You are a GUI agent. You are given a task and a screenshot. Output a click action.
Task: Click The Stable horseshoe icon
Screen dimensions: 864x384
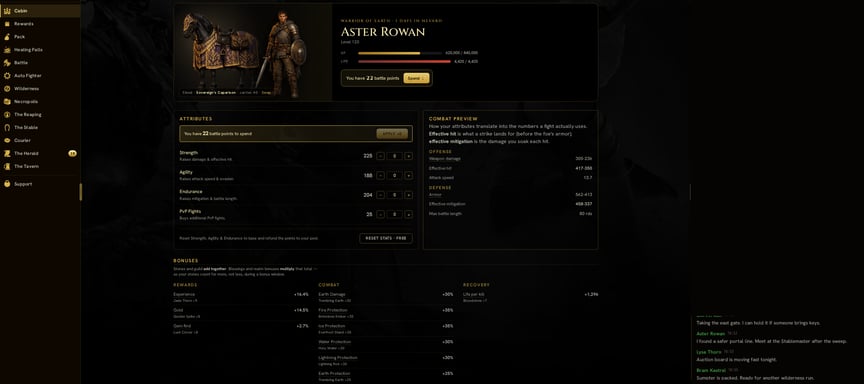(7, 127)
